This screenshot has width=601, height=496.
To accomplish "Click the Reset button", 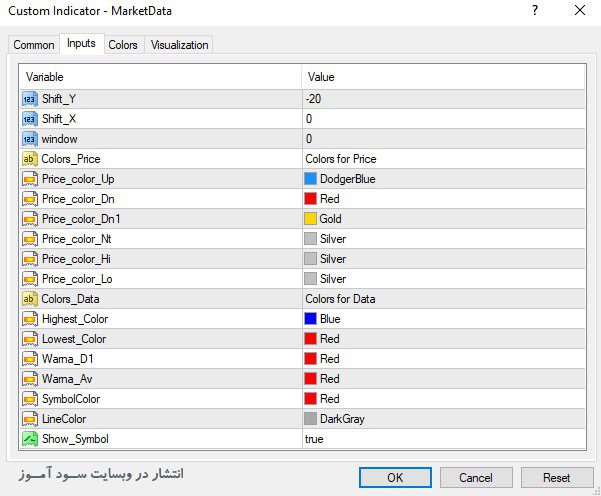I will point(557,478).
